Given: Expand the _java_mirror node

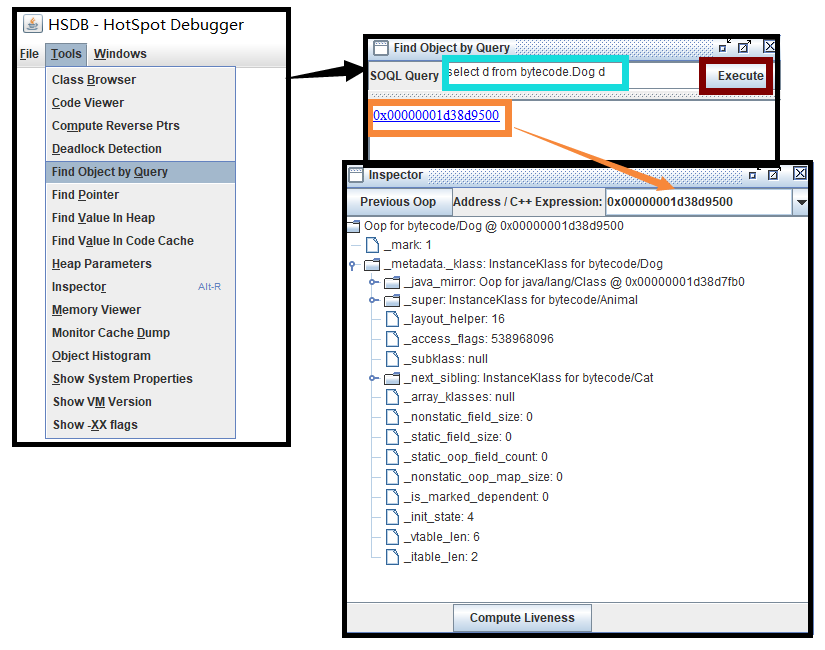Looking at the screenshot, I should [374, 283].
